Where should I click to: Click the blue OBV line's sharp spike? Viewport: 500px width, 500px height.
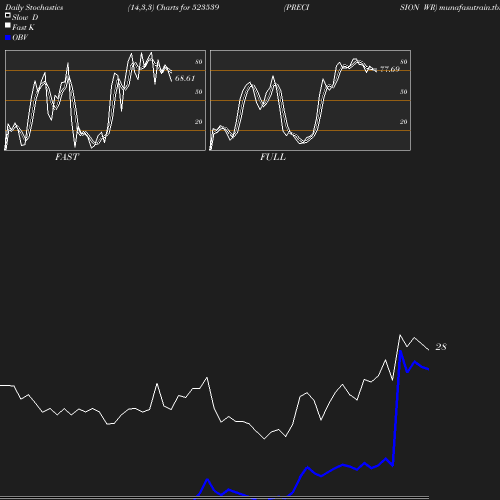(400, 352)
